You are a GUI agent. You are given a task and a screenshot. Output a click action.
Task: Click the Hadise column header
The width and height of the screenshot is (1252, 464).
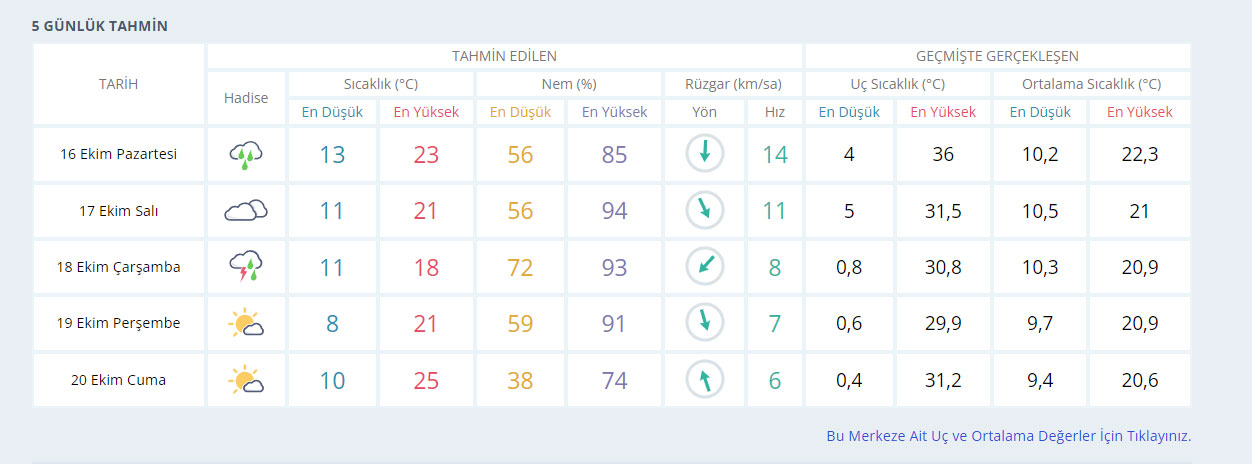246,98
